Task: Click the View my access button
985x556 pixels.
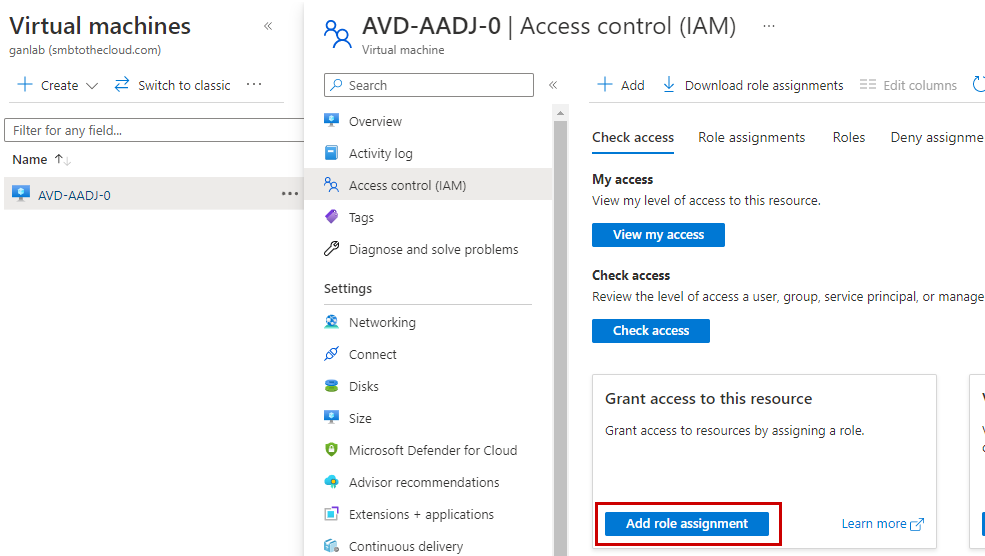Action: 658,235
